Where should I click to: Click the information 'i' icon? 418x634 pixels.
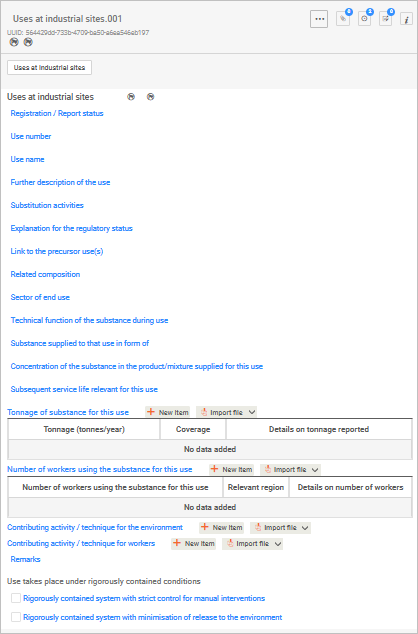click(406, 19)
